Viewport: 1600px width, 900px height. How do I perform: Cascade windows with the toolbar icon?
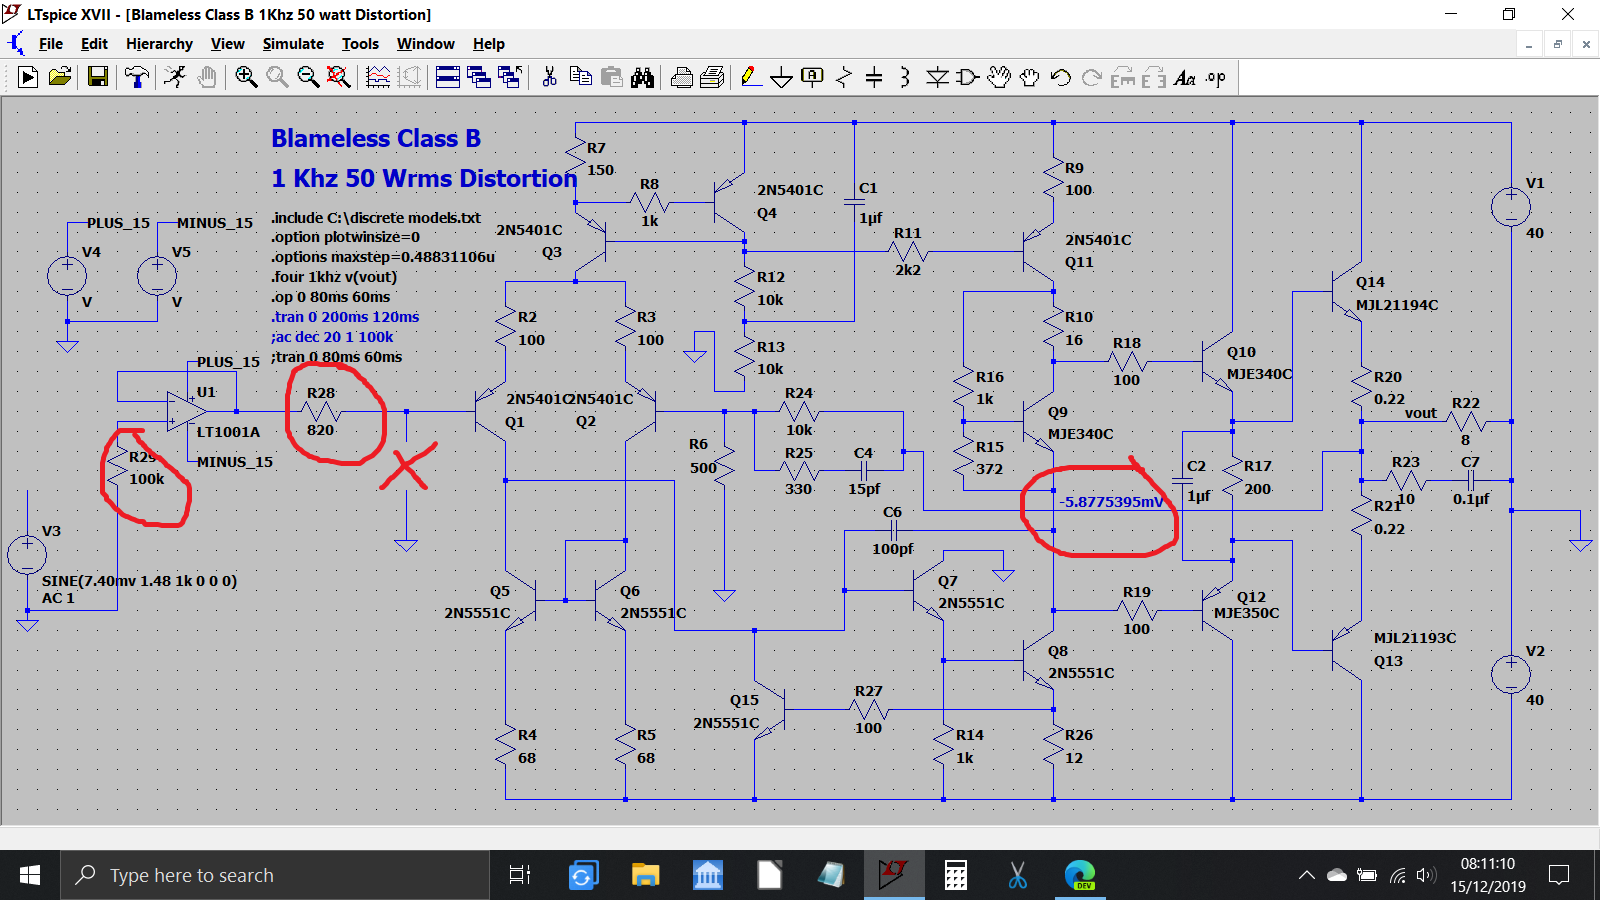tap(479, 77)
